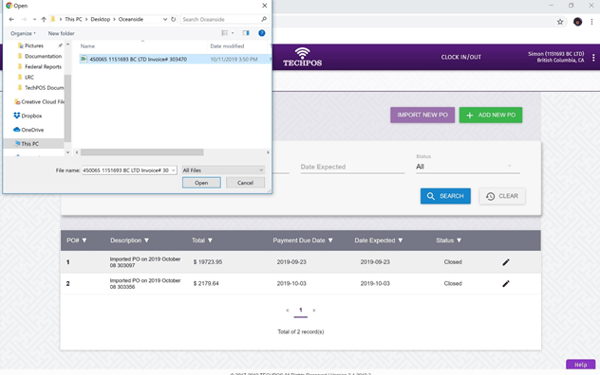Select Federal Reports folder
This screenshot has width=600, height=375.
pos(43,67)
